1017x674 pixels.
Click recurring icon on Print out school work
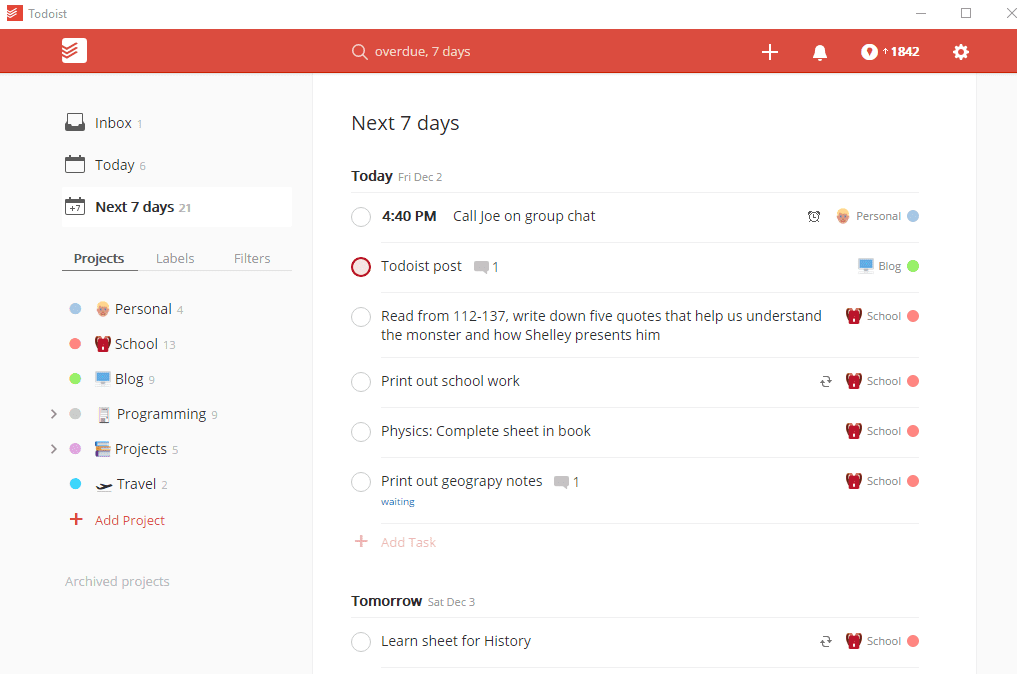[x=826, y=381]
